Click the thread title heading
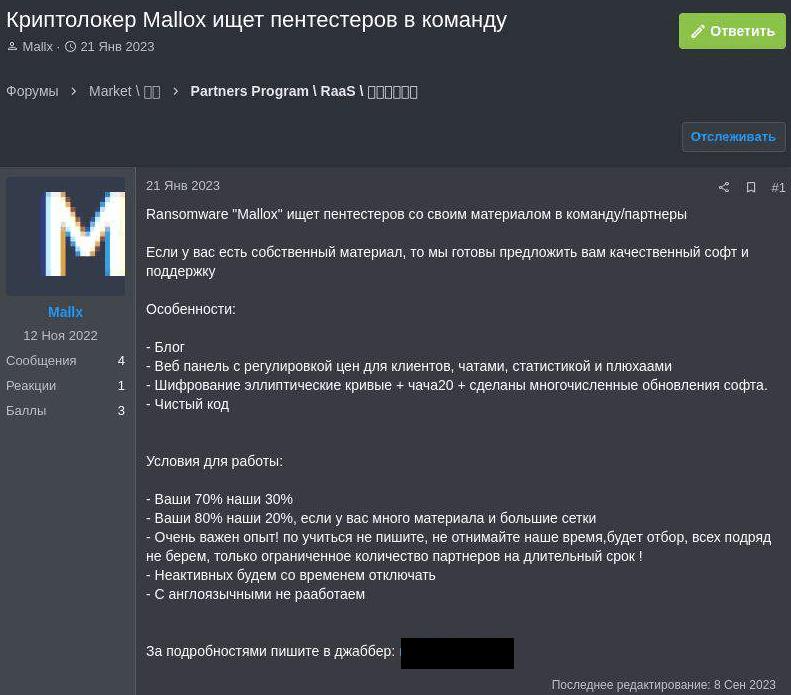The image size is (791, 695). [256, 20]
